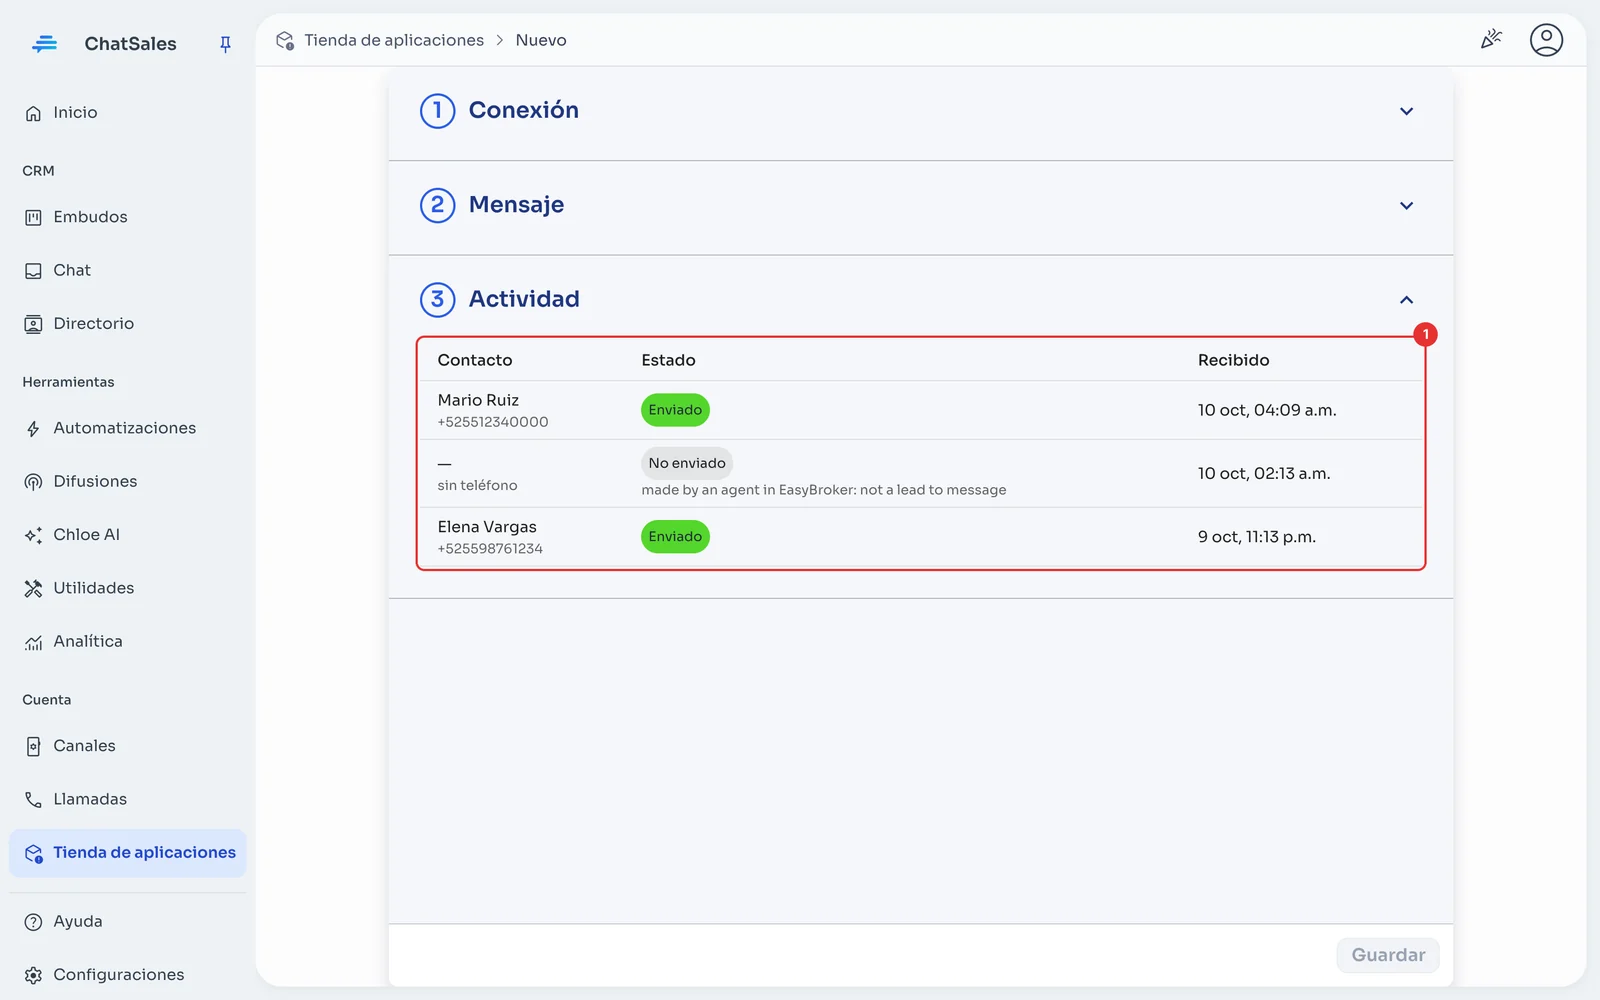Viewport: 1600px width, 1000px height.
Task: Click the Llamadas phone icon
Action: click(x=33, y=800)
